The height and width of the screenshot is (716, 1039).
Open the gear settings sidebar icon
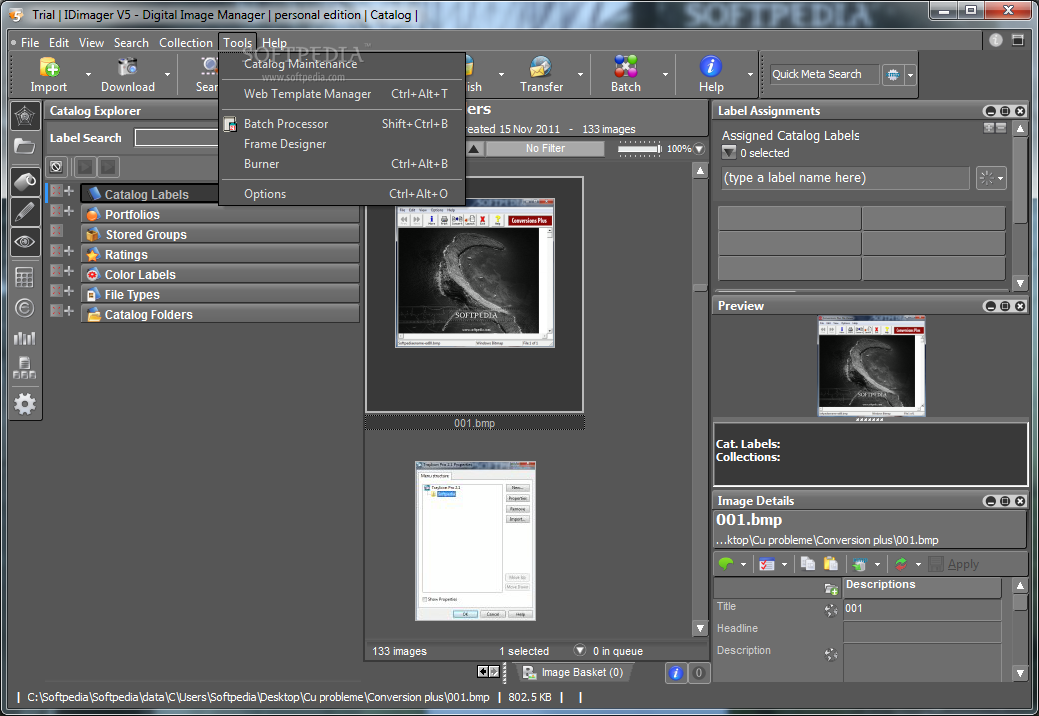click(25, 403)
